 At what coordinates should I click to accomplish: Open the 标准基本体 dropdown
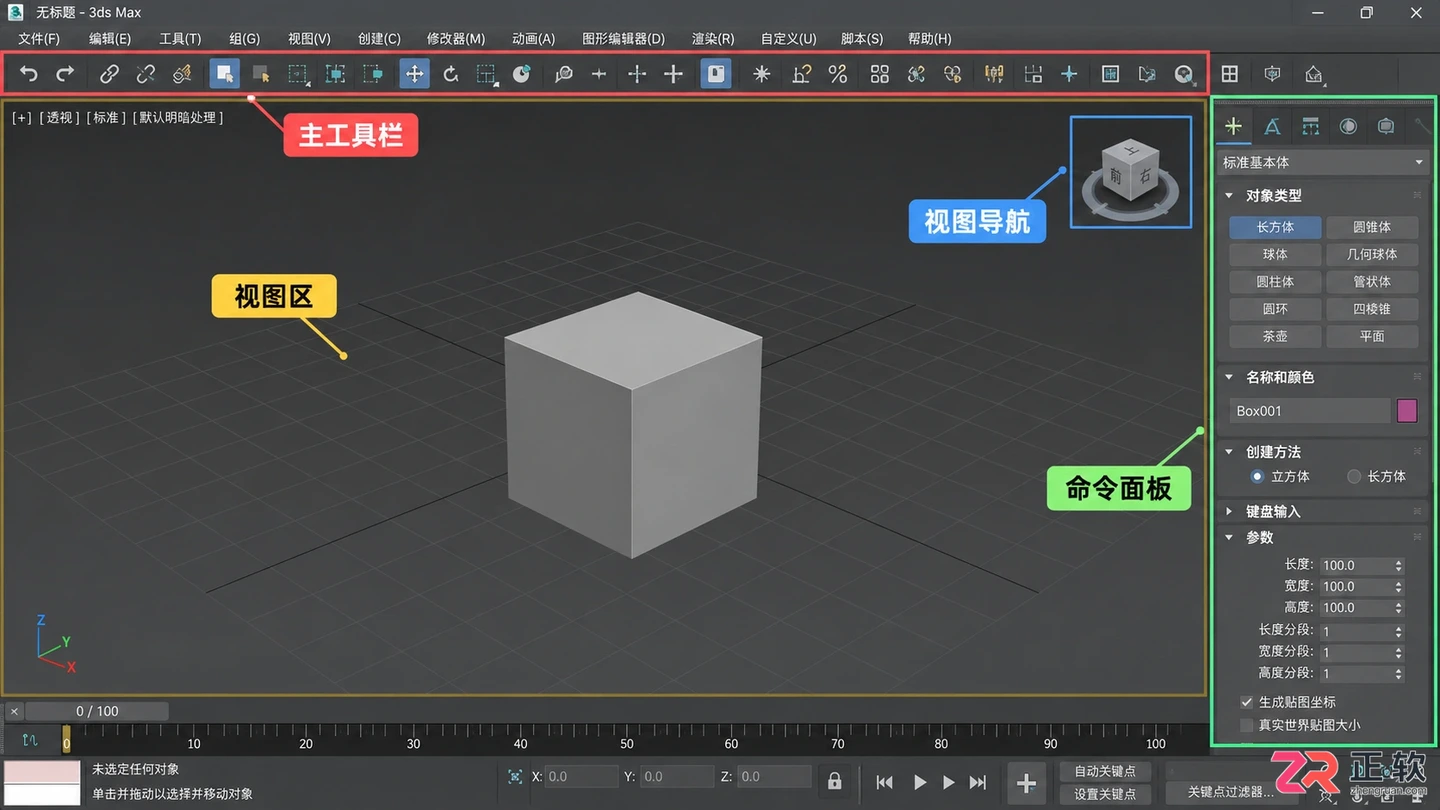(x=1324, y=162)
